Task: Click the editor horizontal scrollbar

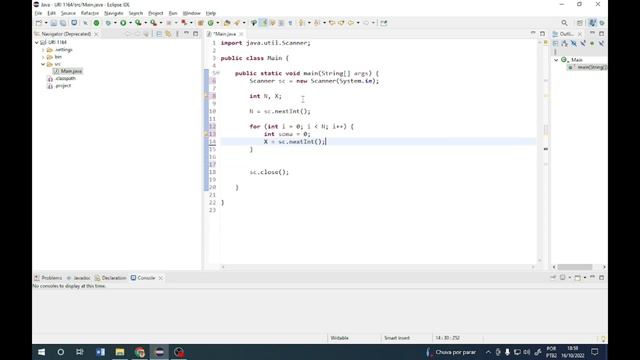Action: pyautogui.click(x=378, y=267)
